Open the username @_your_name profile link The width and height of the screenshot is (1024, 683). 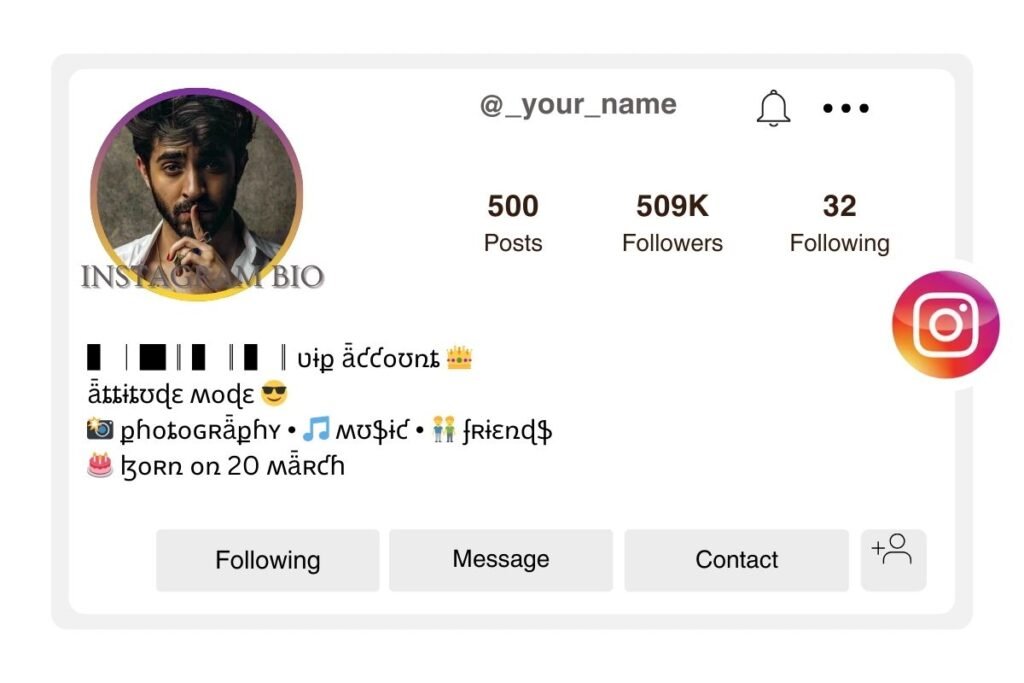pos(578,104)
